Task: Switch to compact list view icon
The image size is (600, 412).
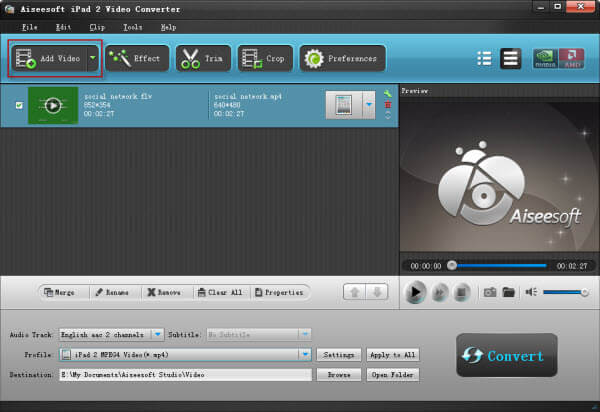Action: 484,59
